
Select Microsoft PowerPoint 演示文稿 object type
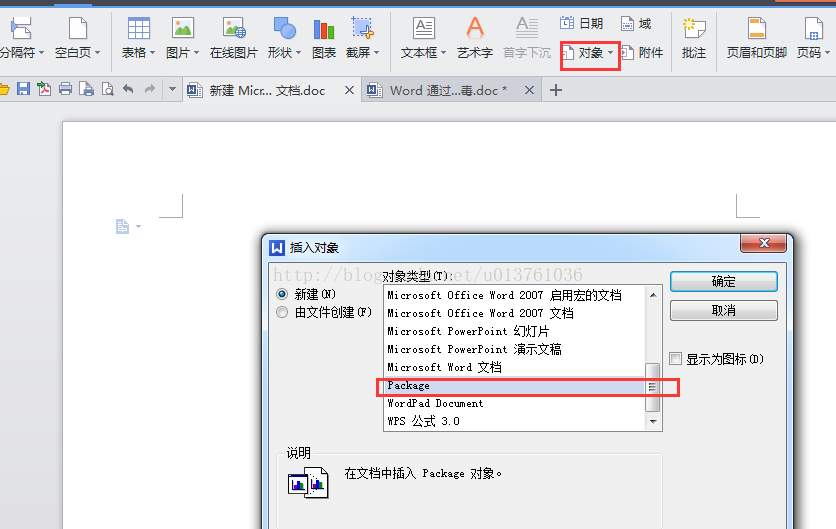pos(515,349)
